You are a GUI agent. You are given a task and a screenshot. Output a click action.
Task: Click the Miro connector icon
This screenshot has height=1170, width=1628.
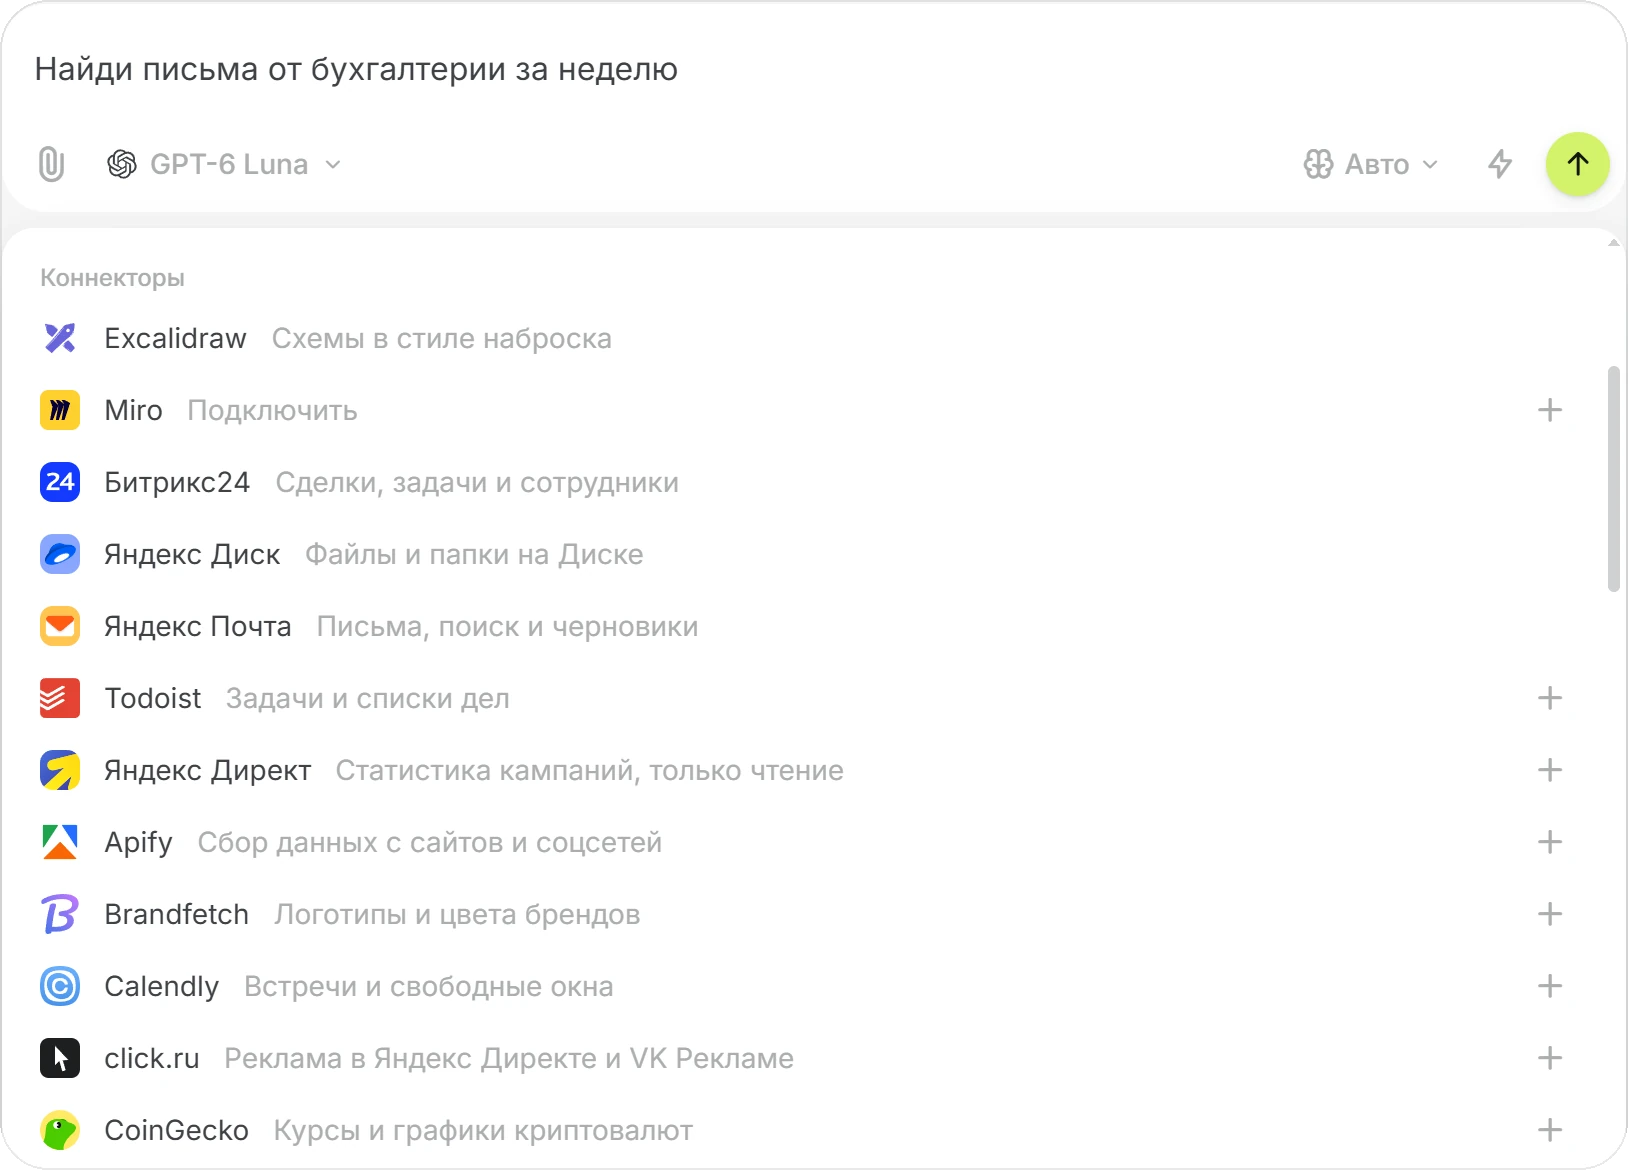60,410
